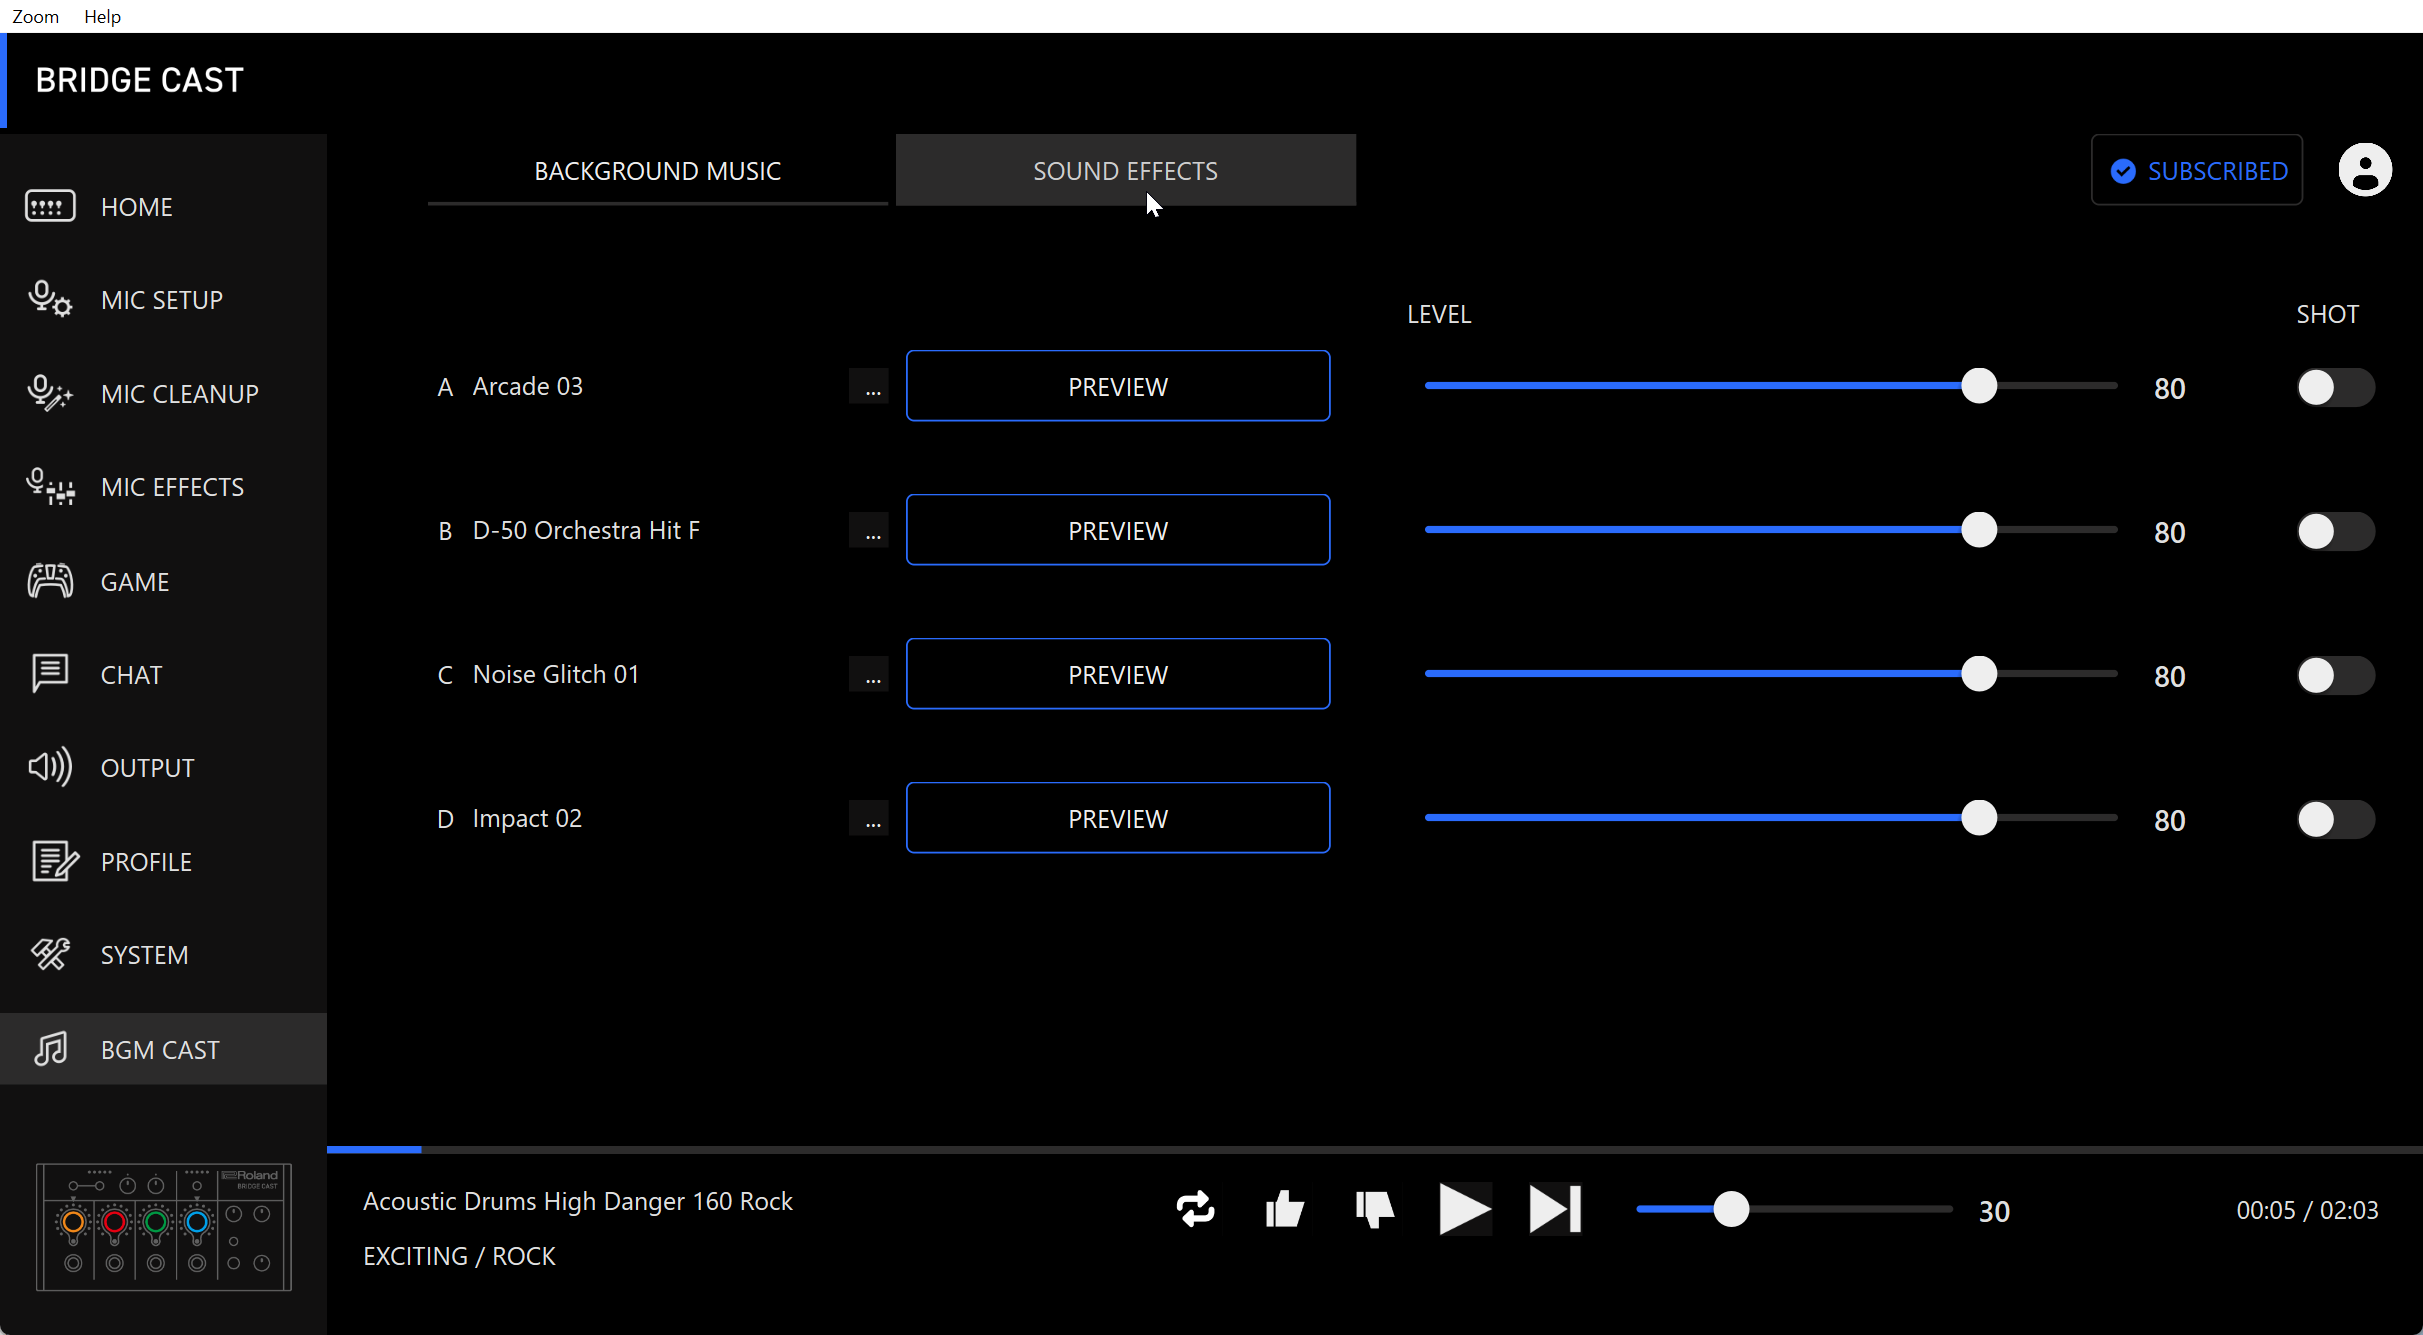Open the SYSTEM page label
The width and height of the screenshot is (2423, 1335).
[x=145, y=955]
